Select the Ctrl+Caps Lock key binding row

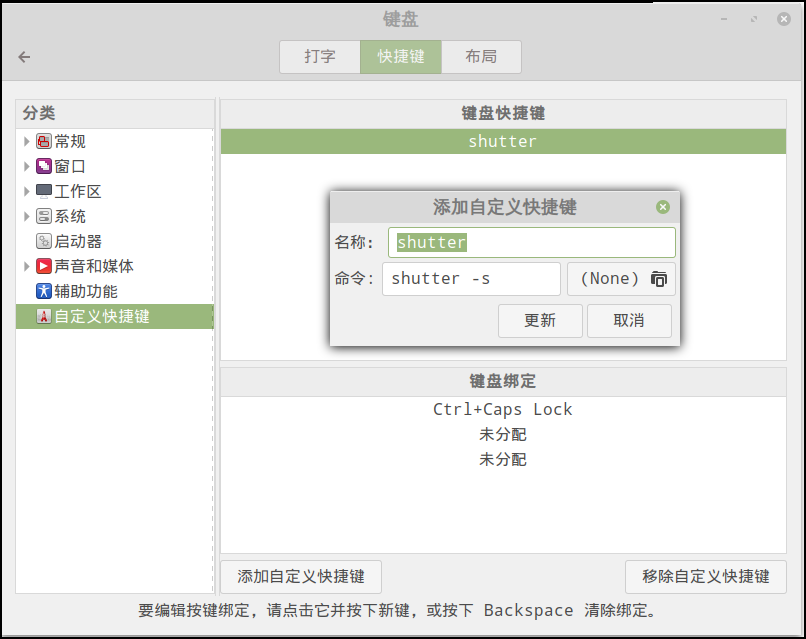pos(502,410)
